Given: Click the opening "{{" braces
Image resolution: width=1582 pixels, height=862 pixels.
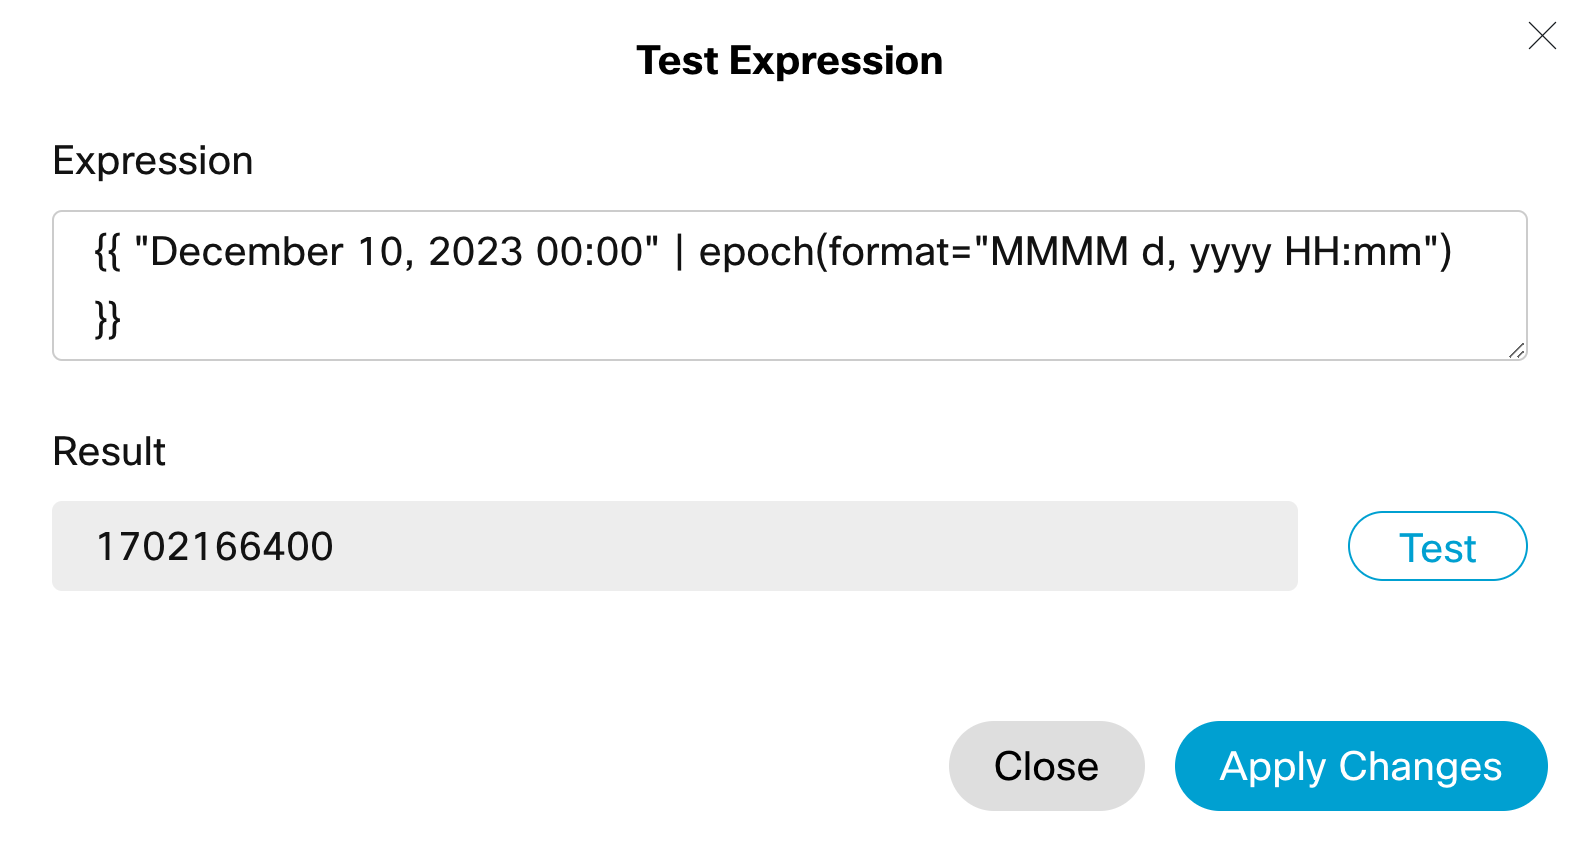Looking at the screenshot, I should click(x=107, y=252).
